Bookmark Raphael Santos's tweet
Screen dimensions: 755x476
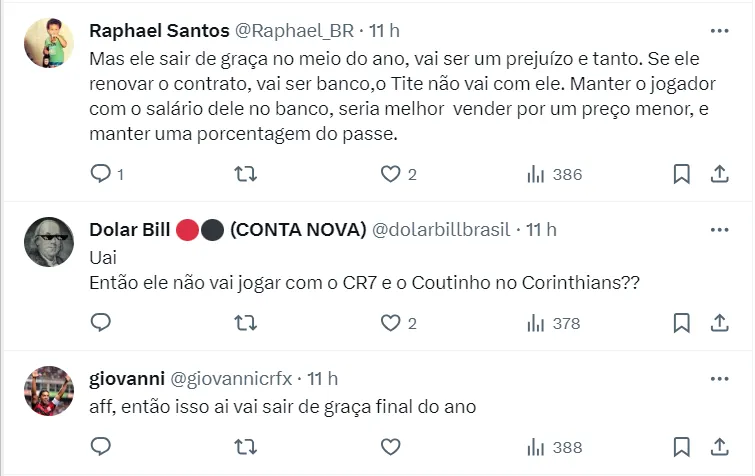tap(681, 174)
